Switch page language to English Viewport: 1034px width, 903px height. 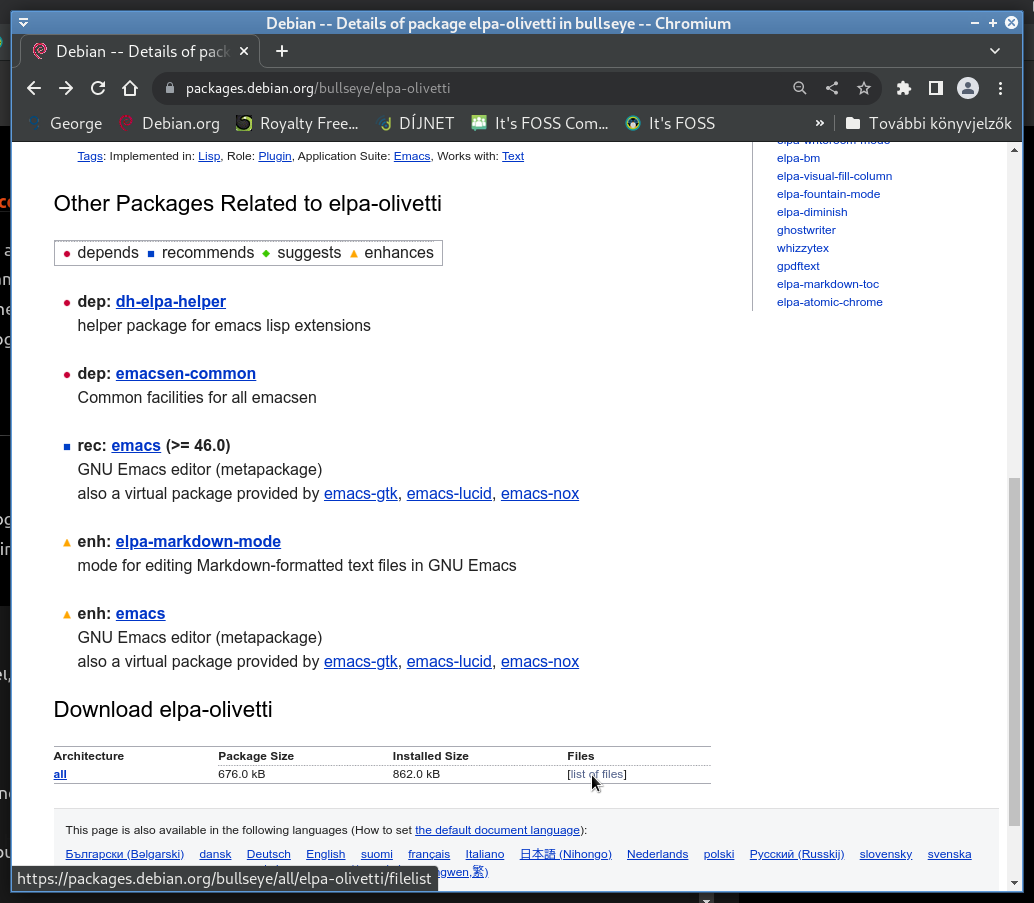(x=326, y=854)
